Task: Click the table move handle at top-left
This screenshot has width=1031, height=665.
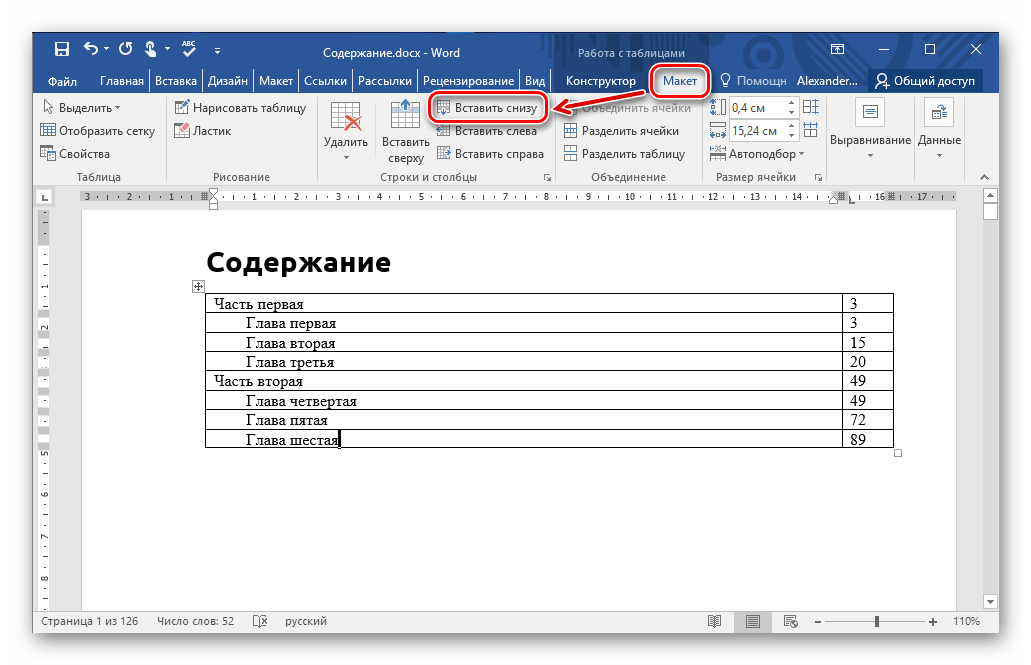Action: [198, 287]
